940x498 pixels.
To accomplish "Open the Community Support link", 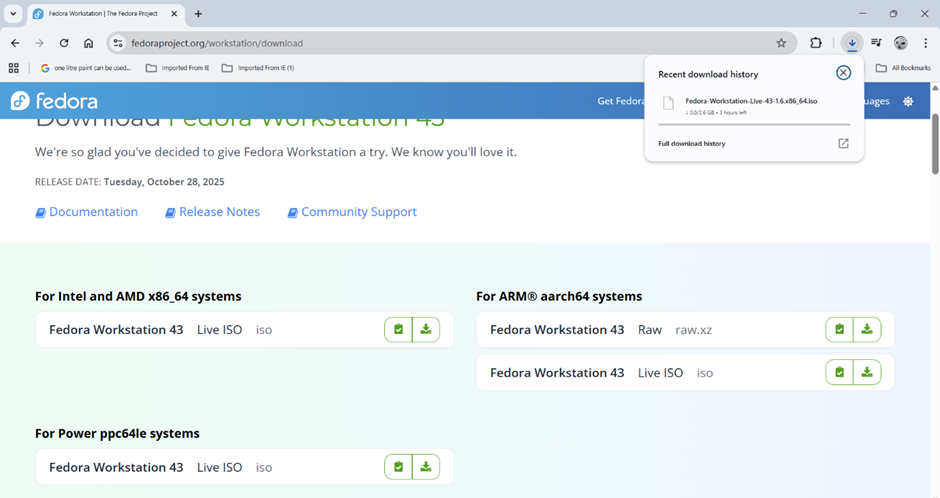I will pyautogui.click(x=358, y=212).
